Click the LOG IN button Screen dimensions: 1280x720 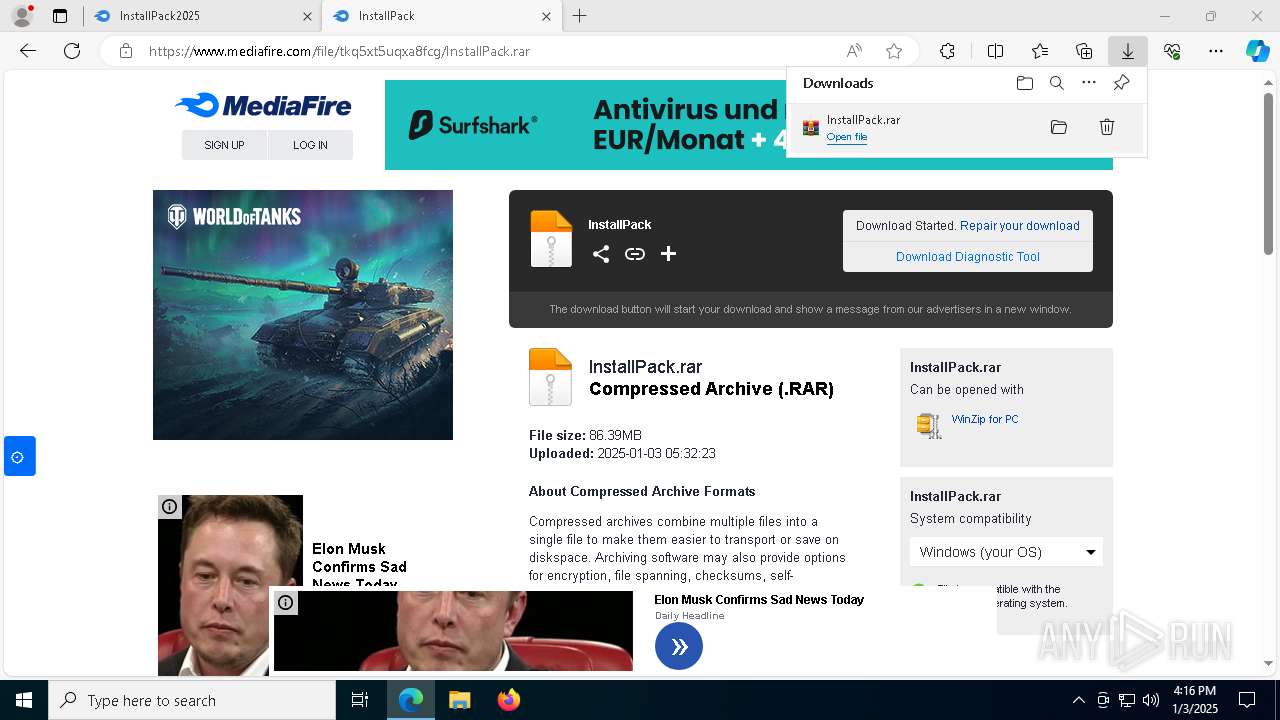310,145
